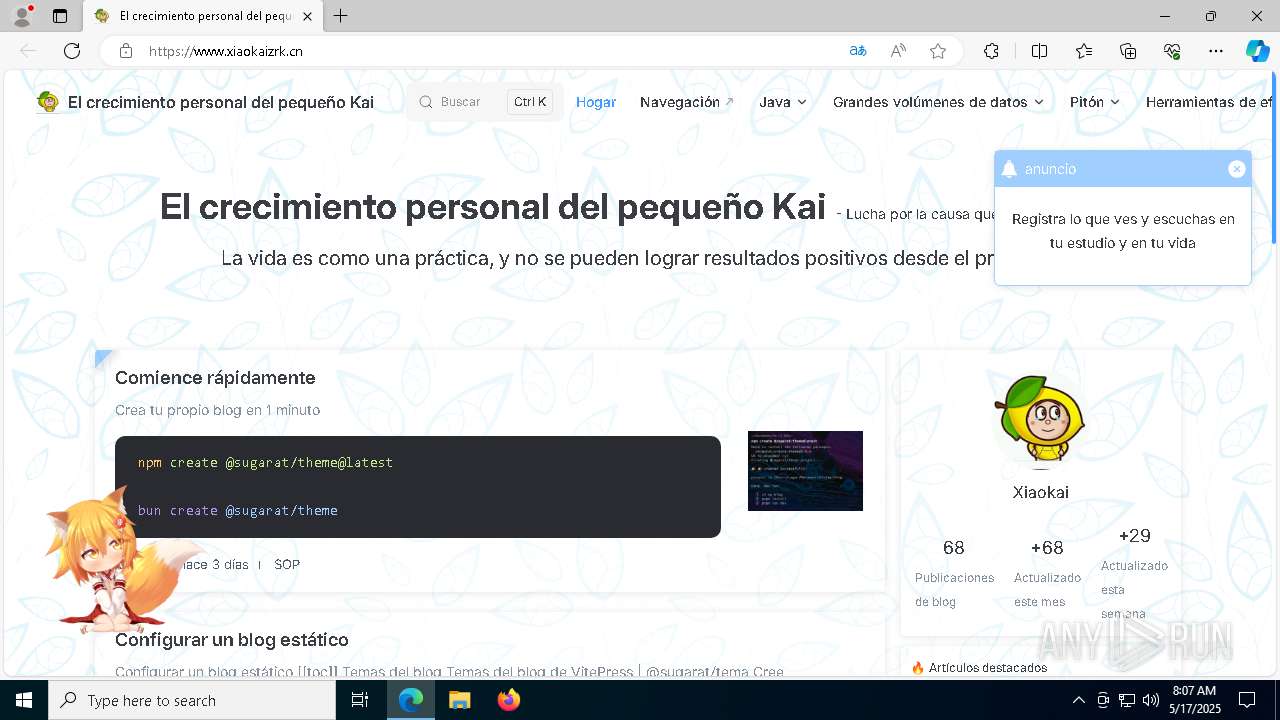Open the tab actions menu icon
1280x720 pixels.
point(60,16)
